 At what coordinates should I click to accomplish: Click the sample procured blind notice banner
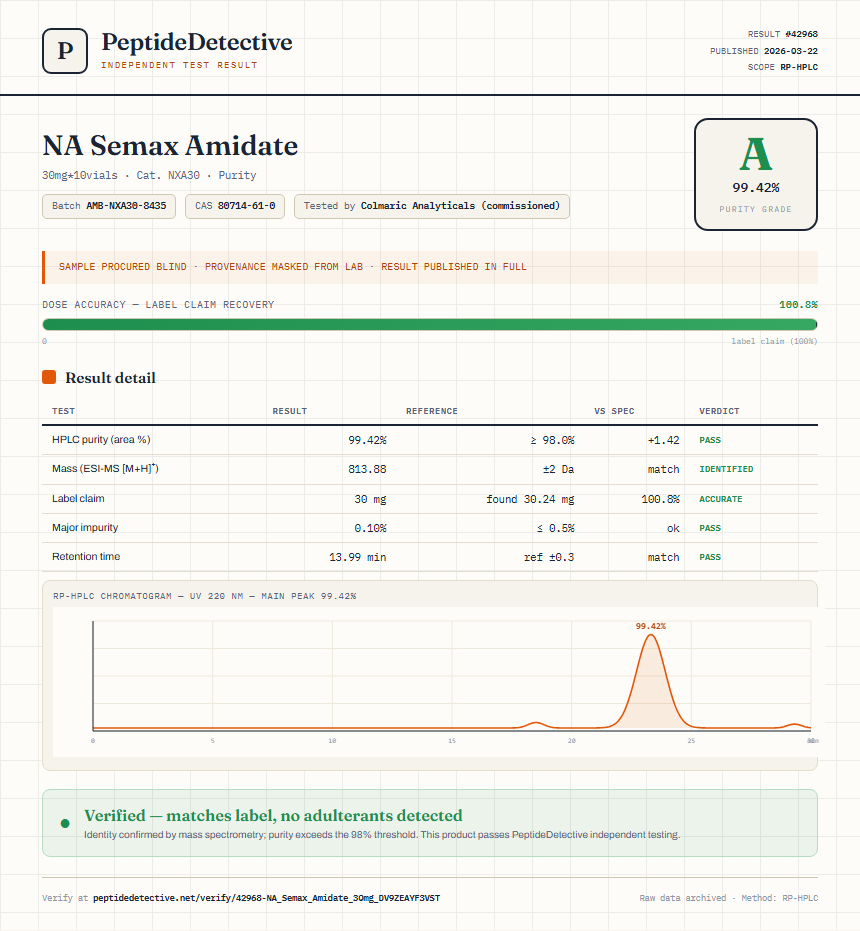coord(430,267)
